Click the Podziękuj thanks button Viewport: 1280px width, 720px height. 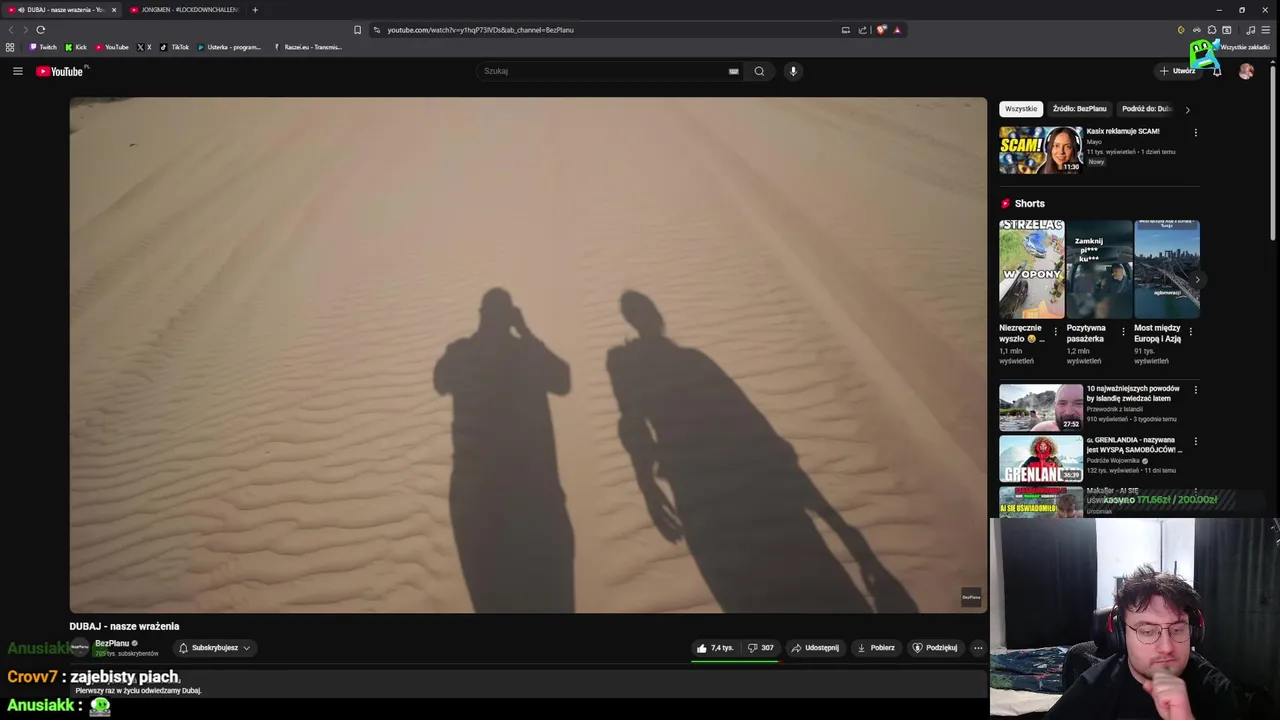click(935, 648)
